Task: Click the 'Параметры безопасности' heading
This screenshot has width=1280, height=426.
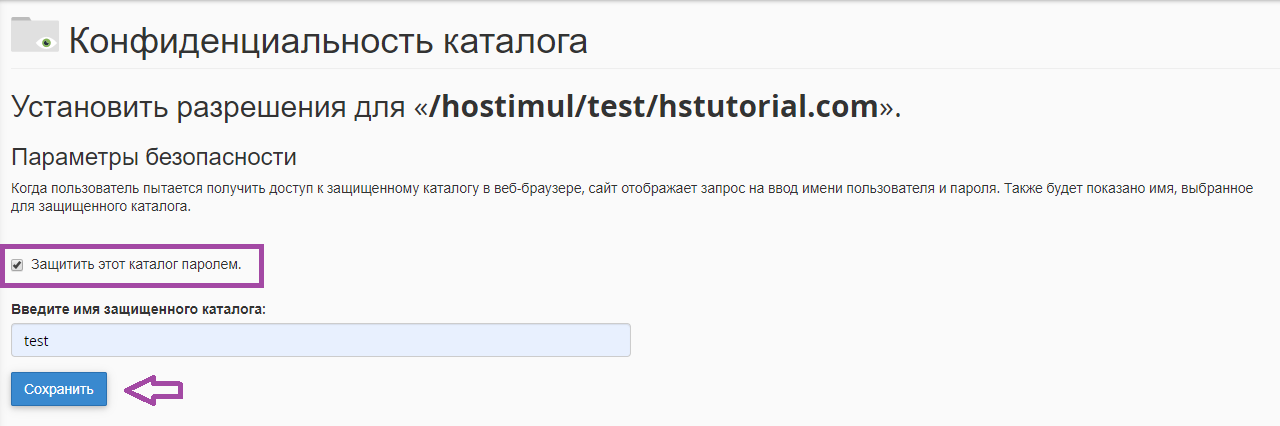Action: [154, 158]
